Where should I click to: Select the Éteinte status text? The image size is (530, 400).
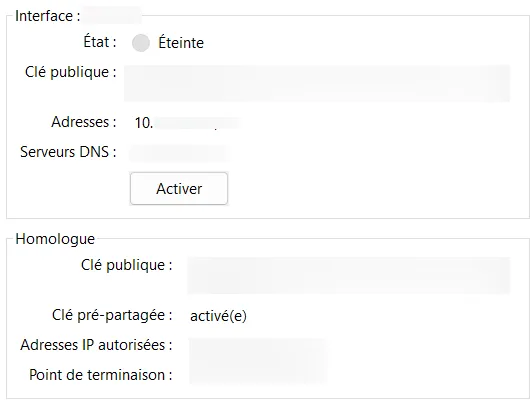point(181,43)
